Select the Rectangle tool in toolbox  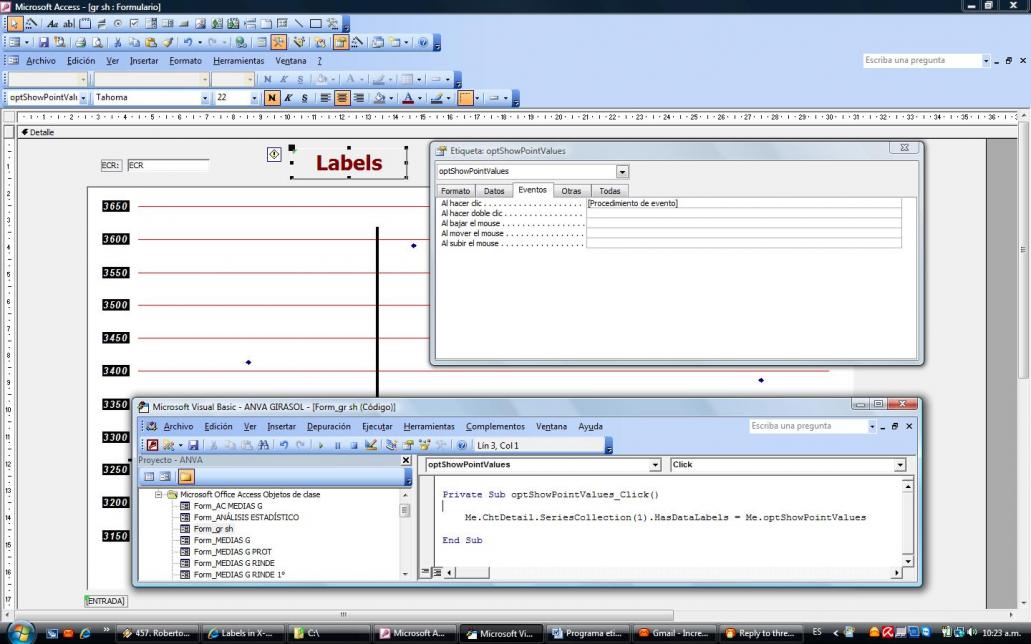(316, 24)
